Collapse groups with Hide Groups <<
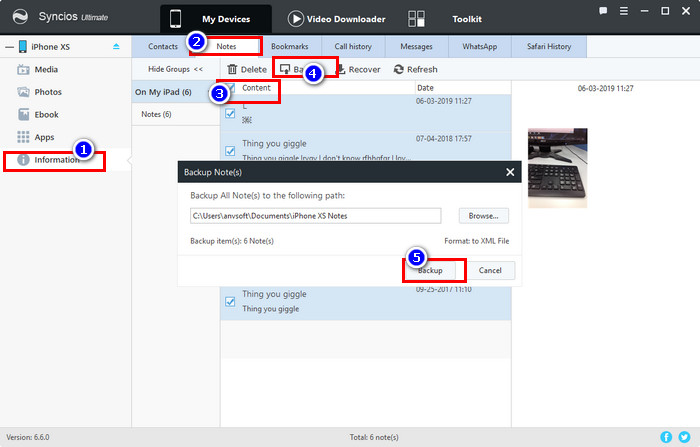This screenshot has width=700, height=447. (x=175, y=69)
